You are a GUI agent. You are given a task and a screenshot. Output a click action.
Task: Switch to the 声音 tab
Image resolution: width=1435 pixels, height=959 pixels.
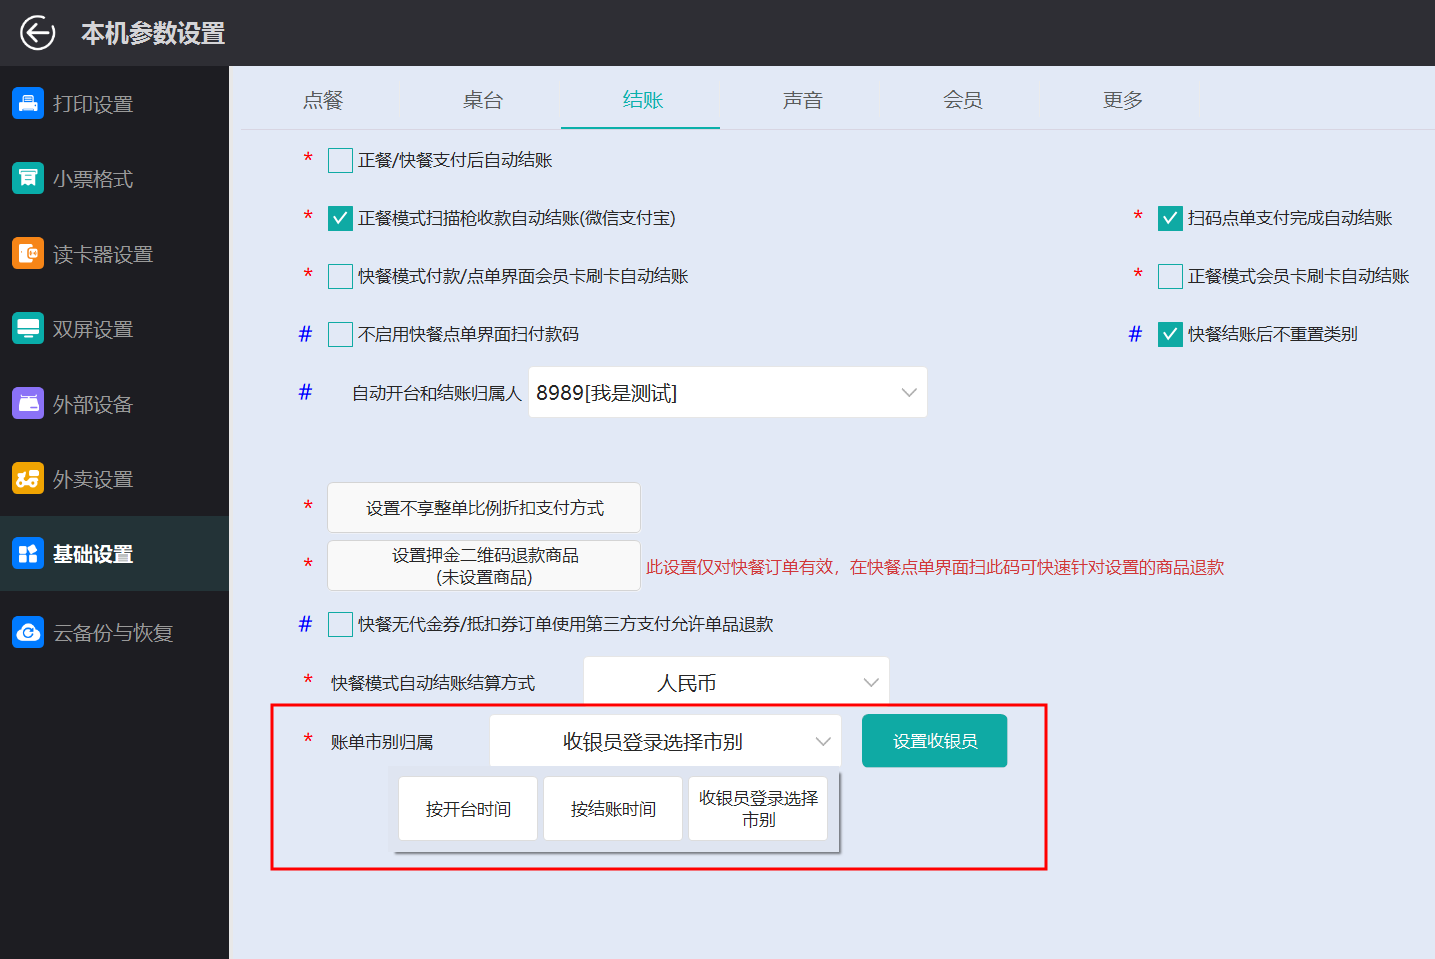pyautogui.click(x=801, y=100)
